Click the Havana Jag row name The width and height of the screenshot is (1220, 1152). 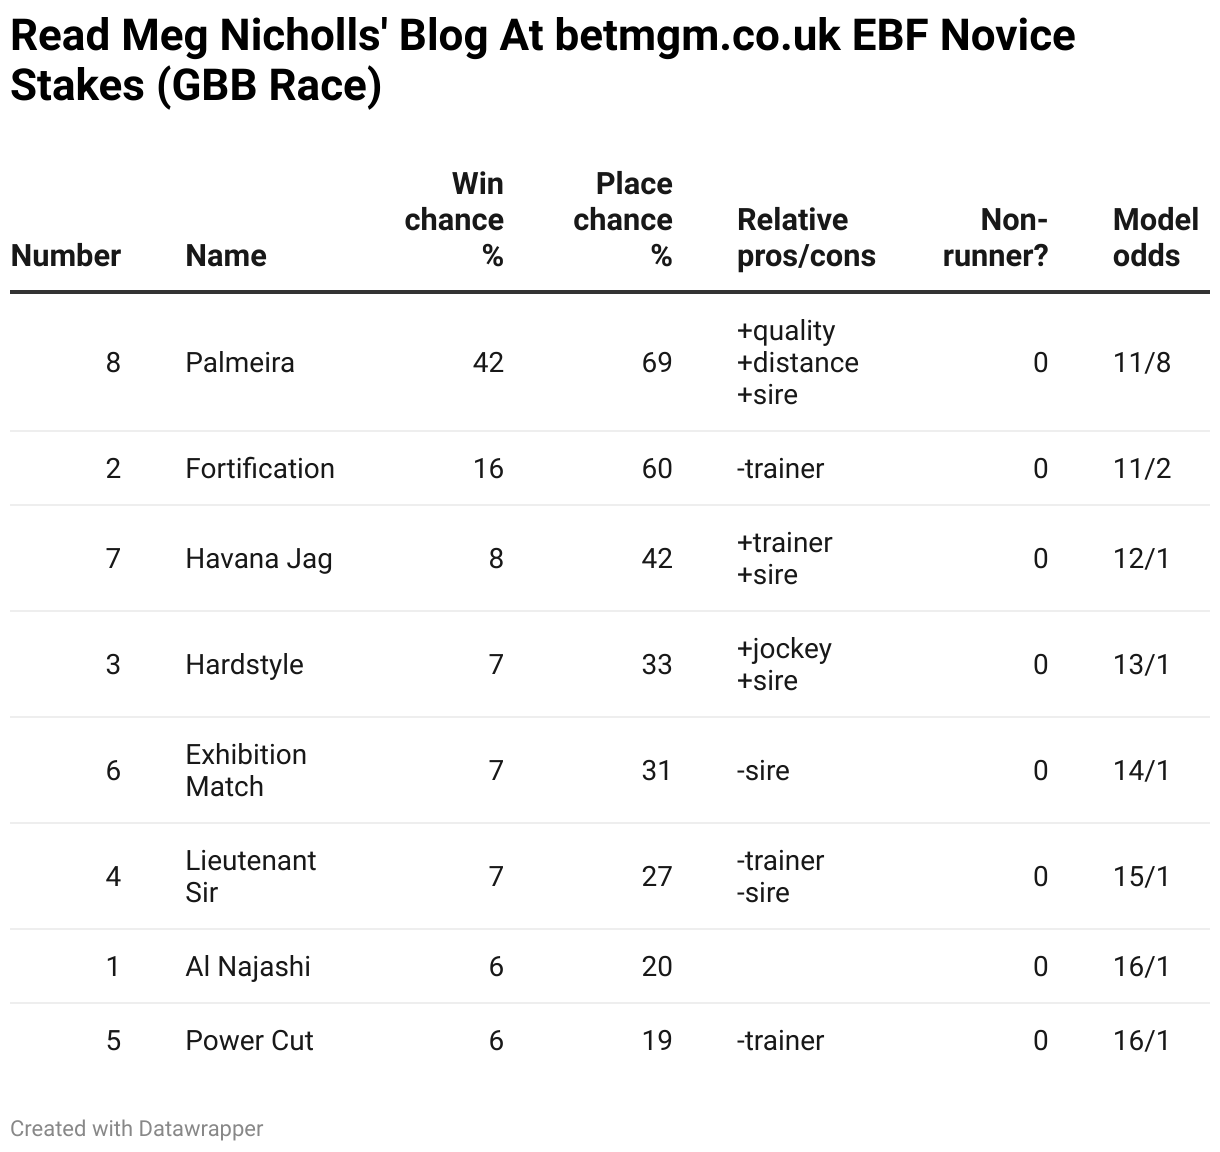pyautogui.click(x=258, y=558)
